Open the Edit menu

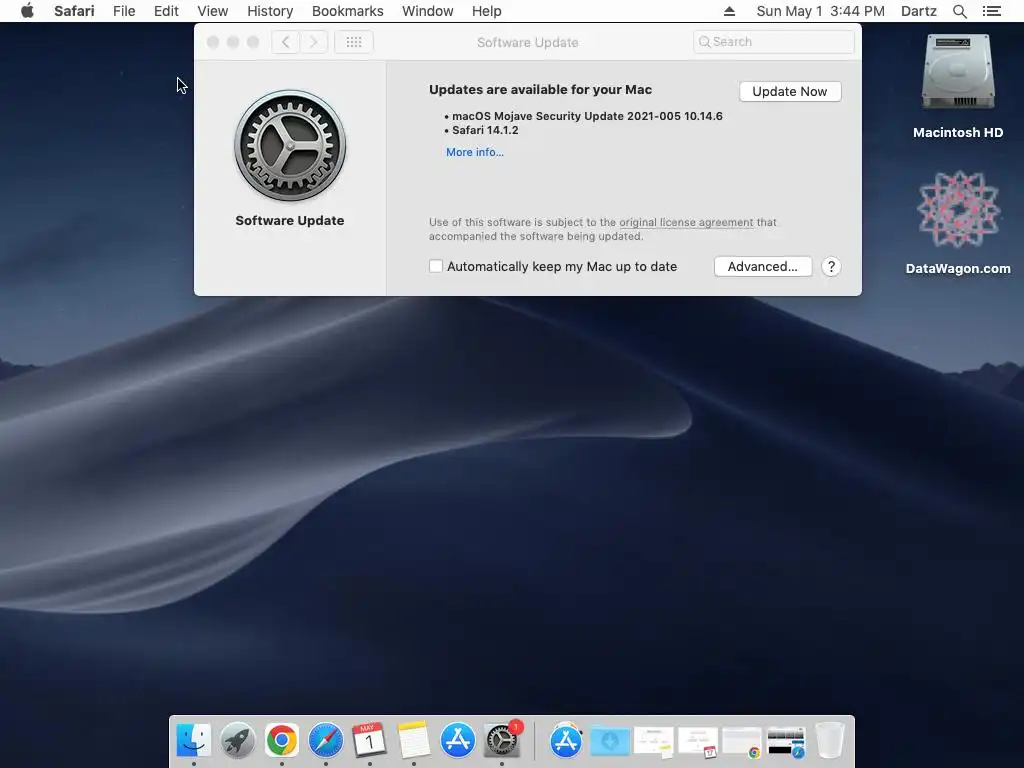(x=166, y=11)
